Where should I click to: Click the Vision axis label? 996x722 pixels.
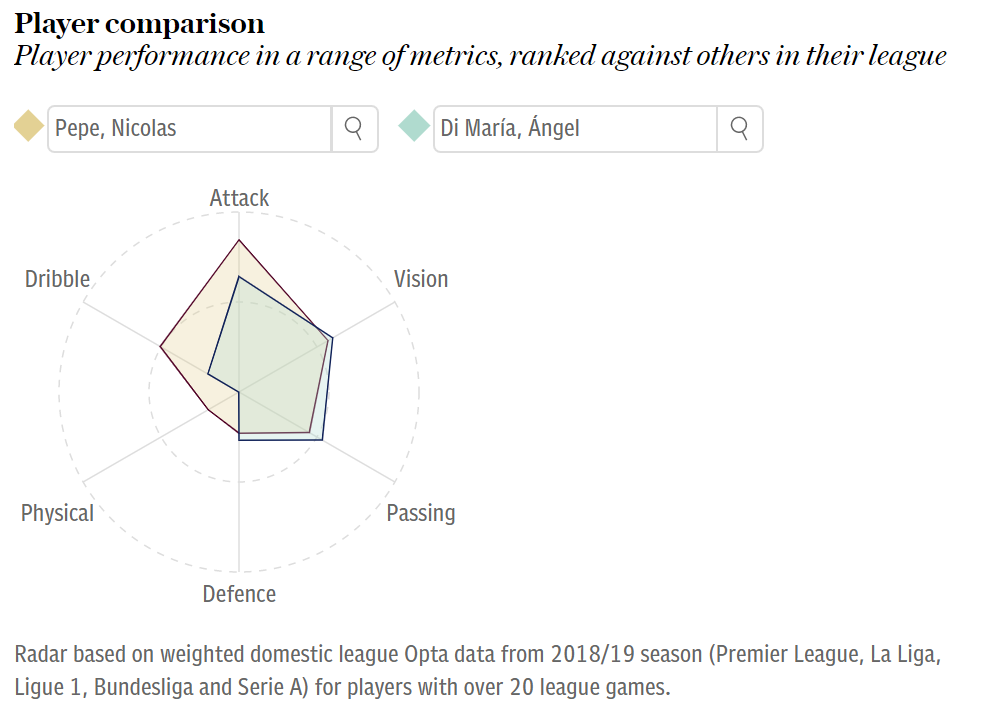(x=421, y=279)
